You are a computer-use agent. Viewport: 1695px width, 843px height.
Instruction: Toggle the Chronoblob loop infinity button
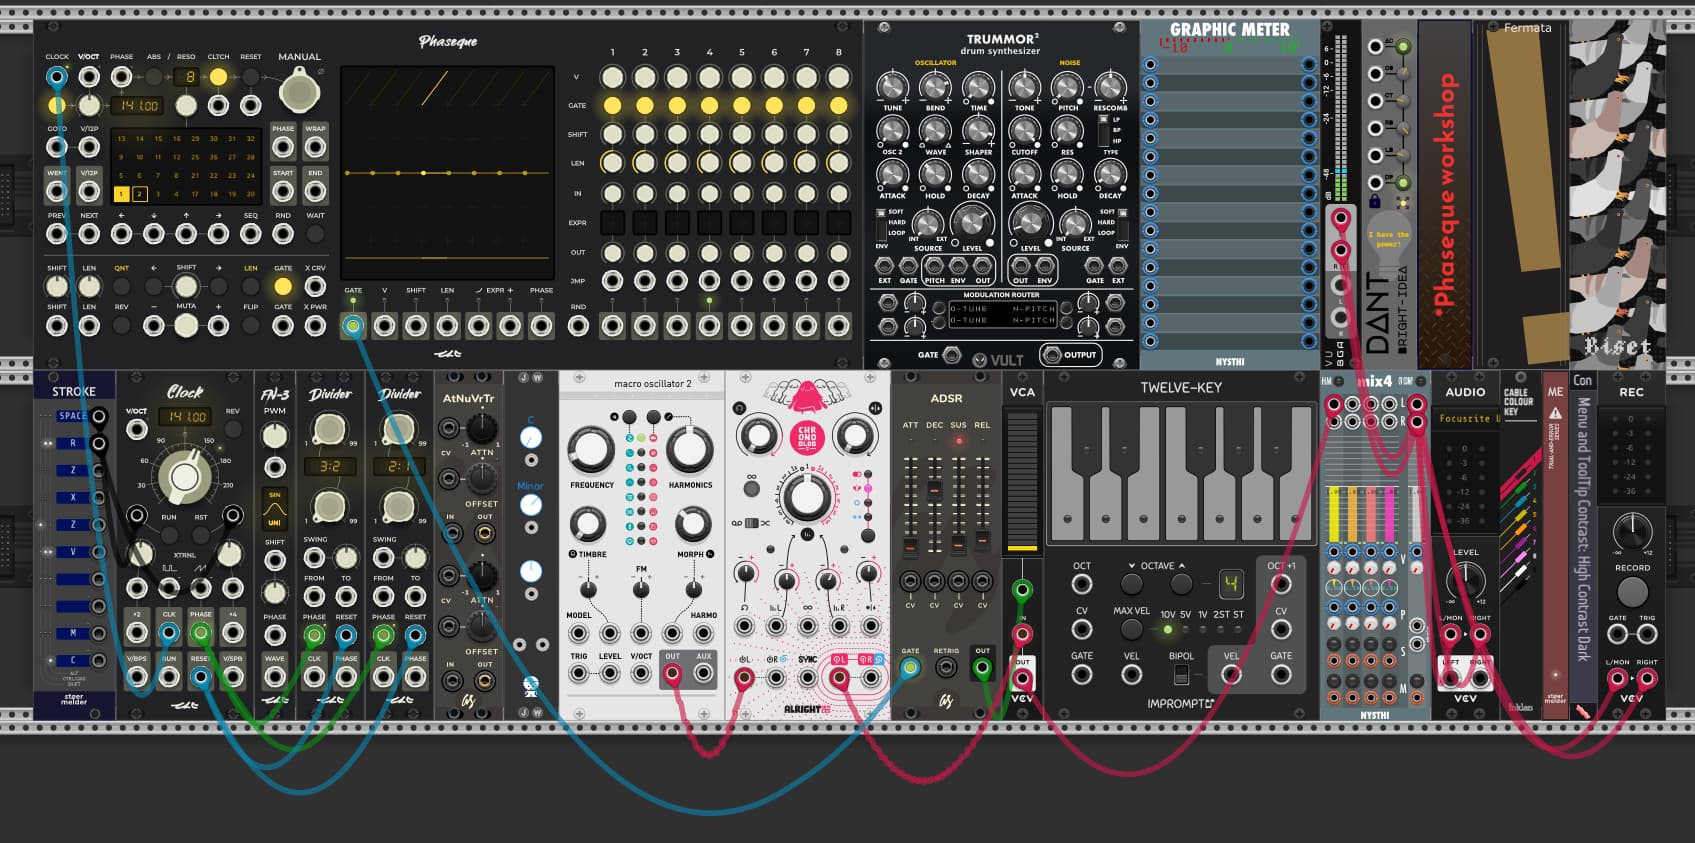pyautogui.click(x=751, y=489)
